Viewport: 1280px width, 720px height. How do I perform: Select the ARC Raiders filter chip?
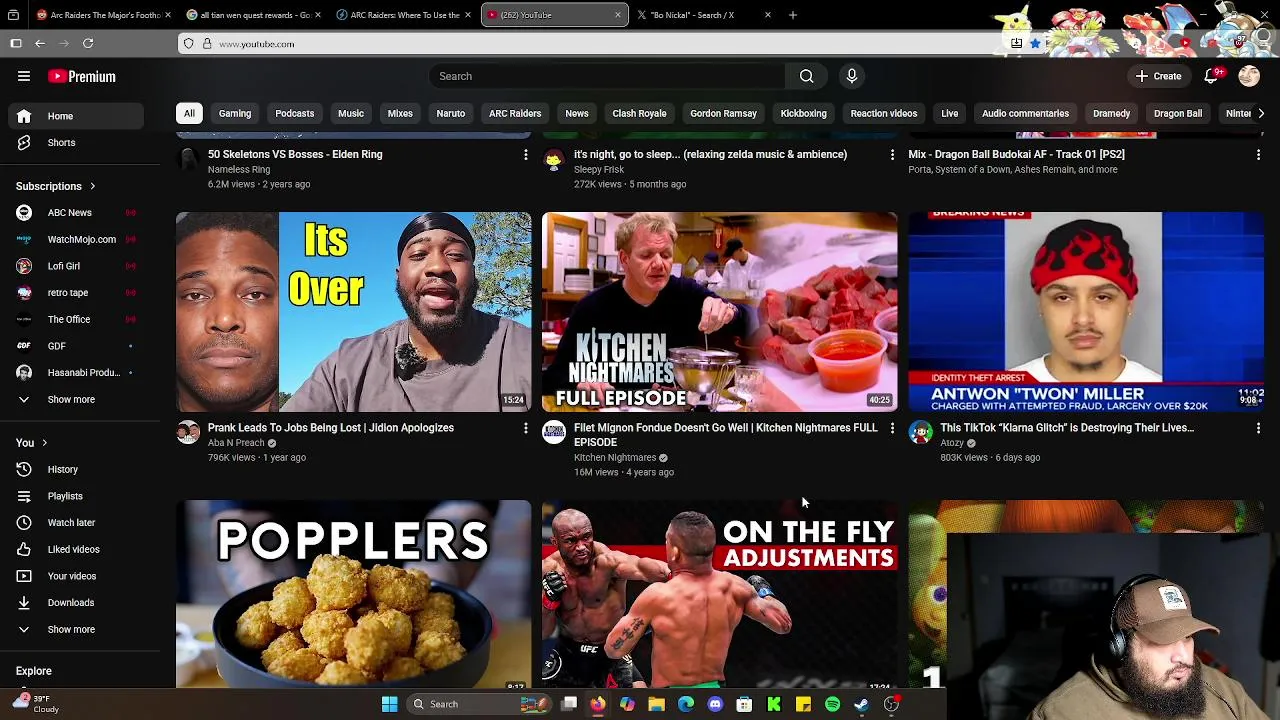pyautogui.click(x=515, y=114)
